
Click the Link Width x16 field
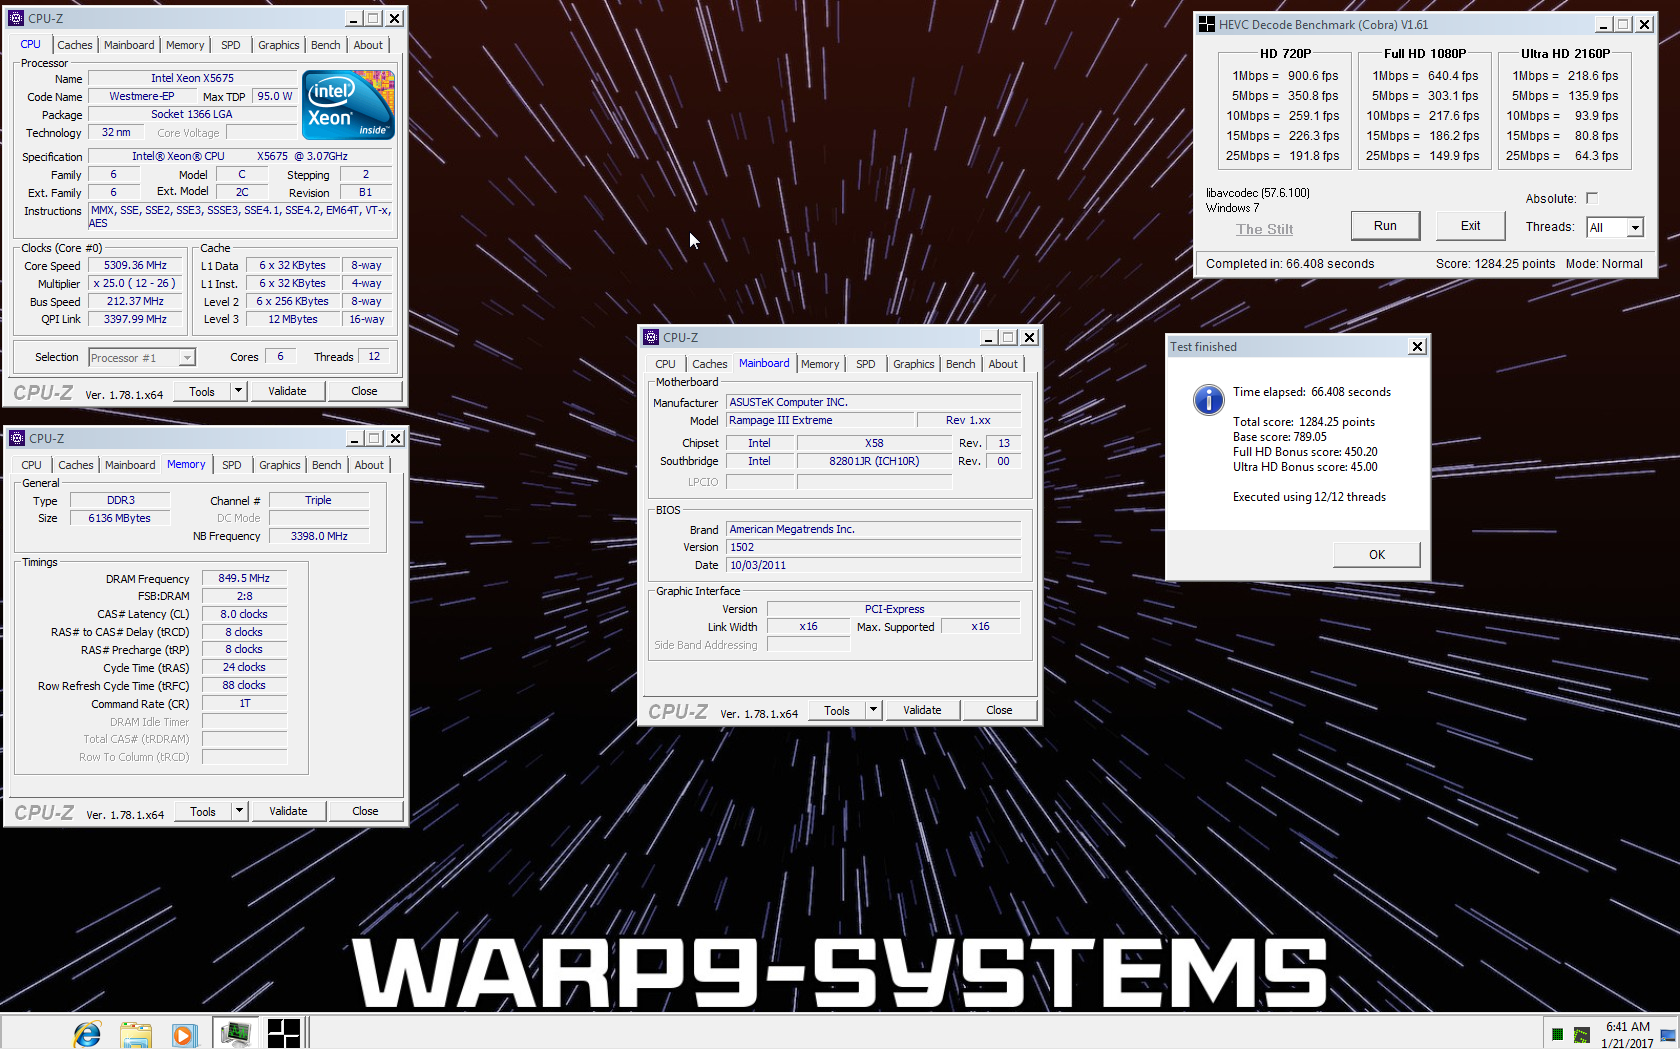[808, 626]
